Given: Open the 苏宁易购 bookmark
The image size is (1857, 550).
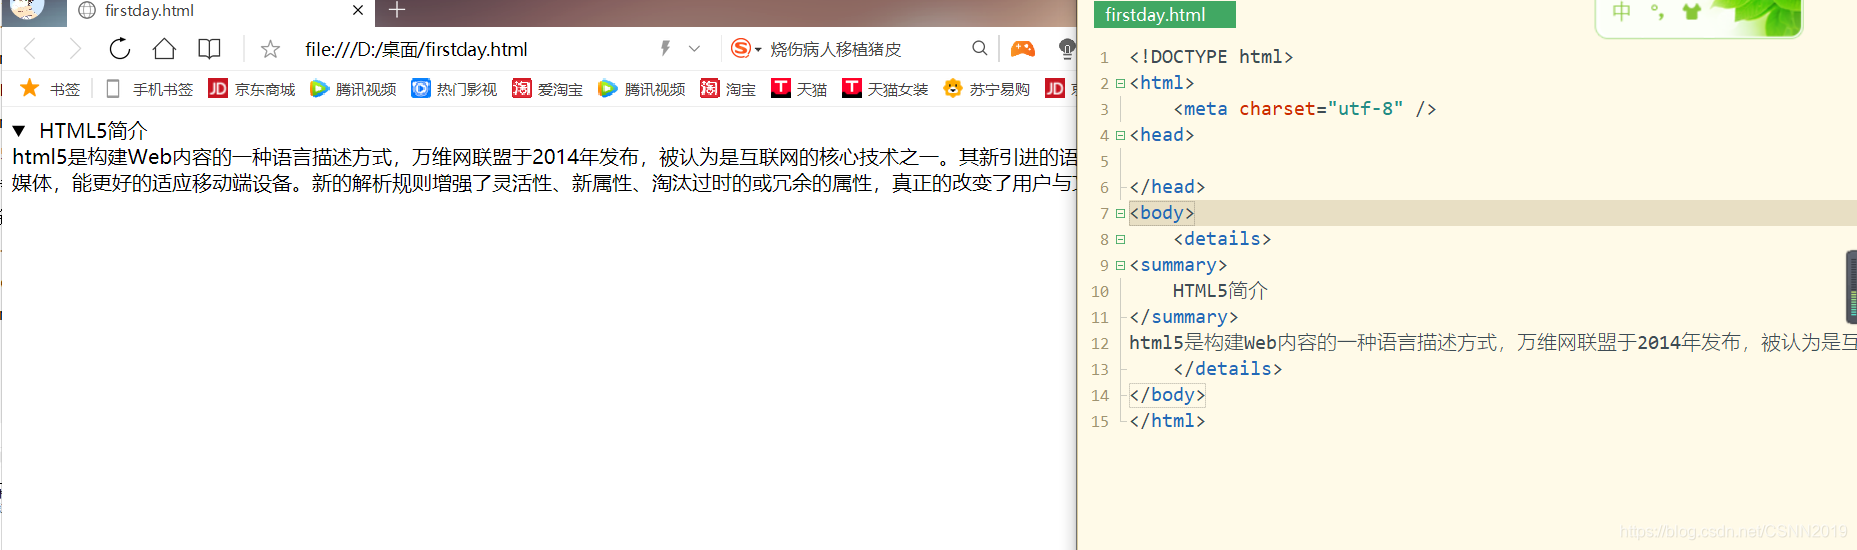Looking at the screenshot, I should point(986,89).
